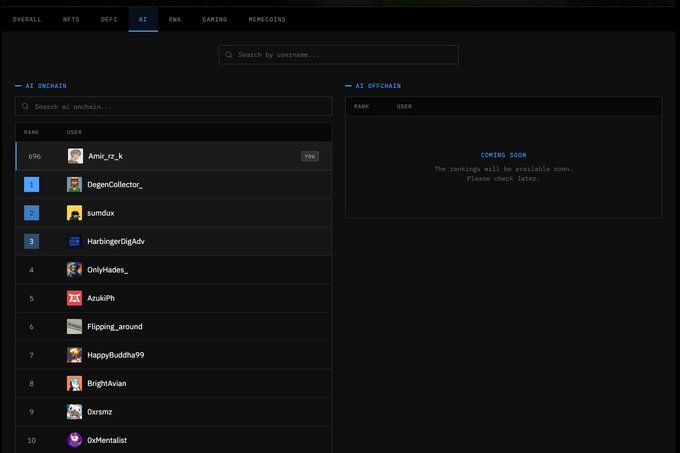Click the rank 3 badge
The image size is (680, 453).
coord(31,241)
